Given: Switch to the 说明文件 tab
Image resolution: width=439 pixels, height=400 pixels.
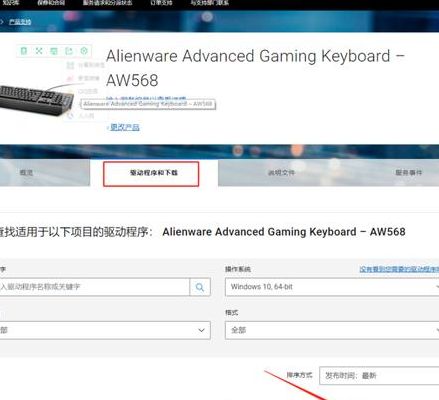Looking at the screenshot, I should [x=281, y=173].
